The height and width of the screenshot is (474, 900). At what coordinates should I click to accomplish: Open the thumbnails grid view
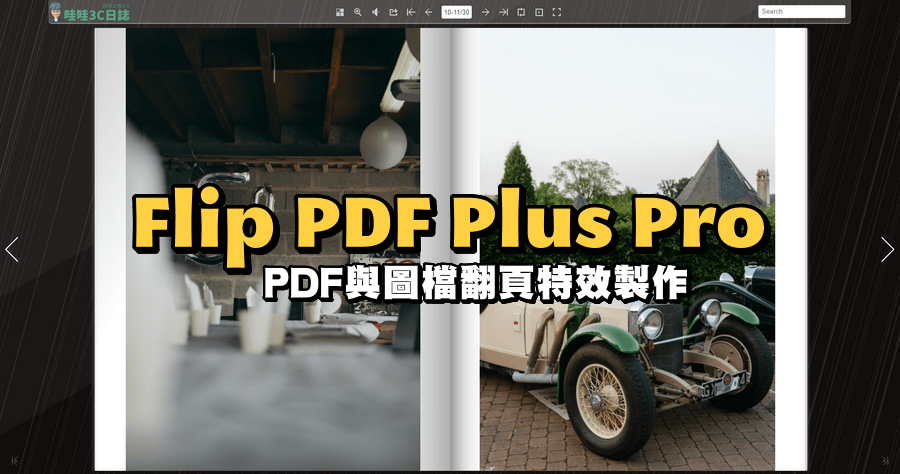(340, 12)
